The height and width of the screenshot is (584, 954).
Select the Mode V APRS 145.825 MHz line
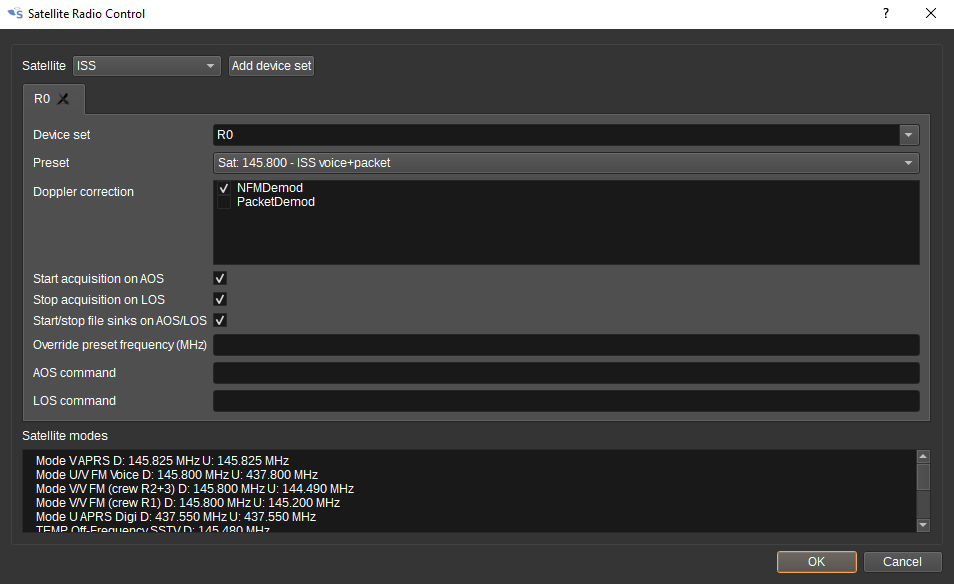coord(162,461)
